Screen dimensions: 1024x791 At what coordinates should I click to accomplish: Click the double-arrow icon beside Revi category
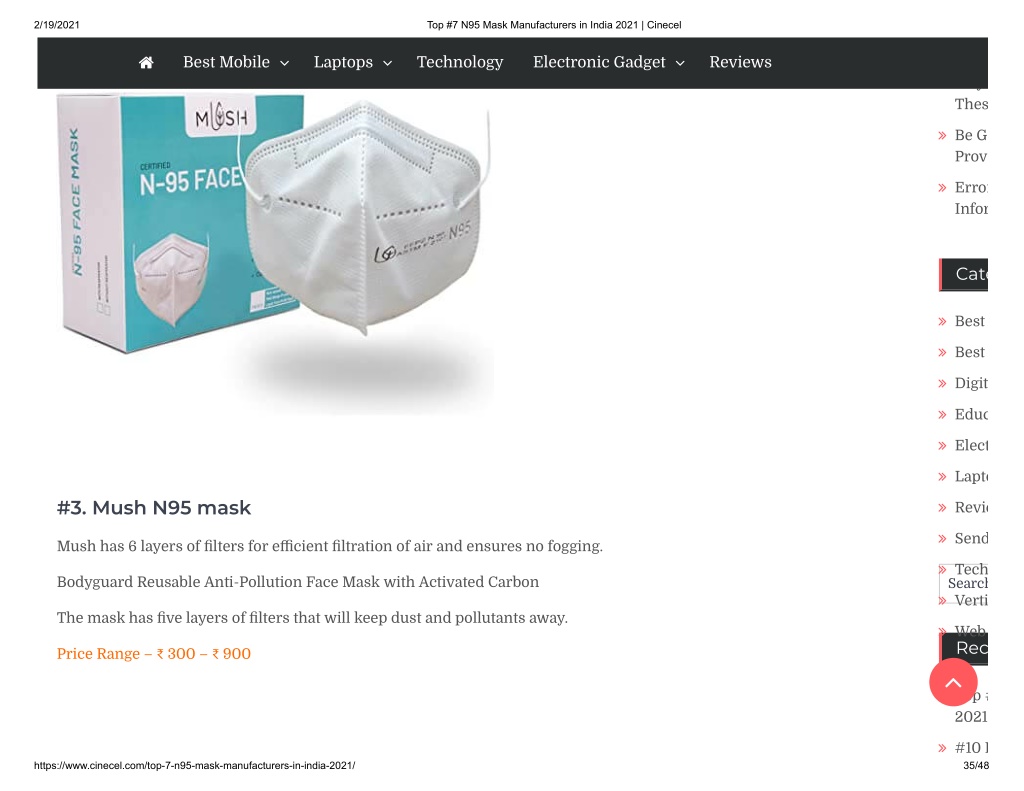(942, 508)
